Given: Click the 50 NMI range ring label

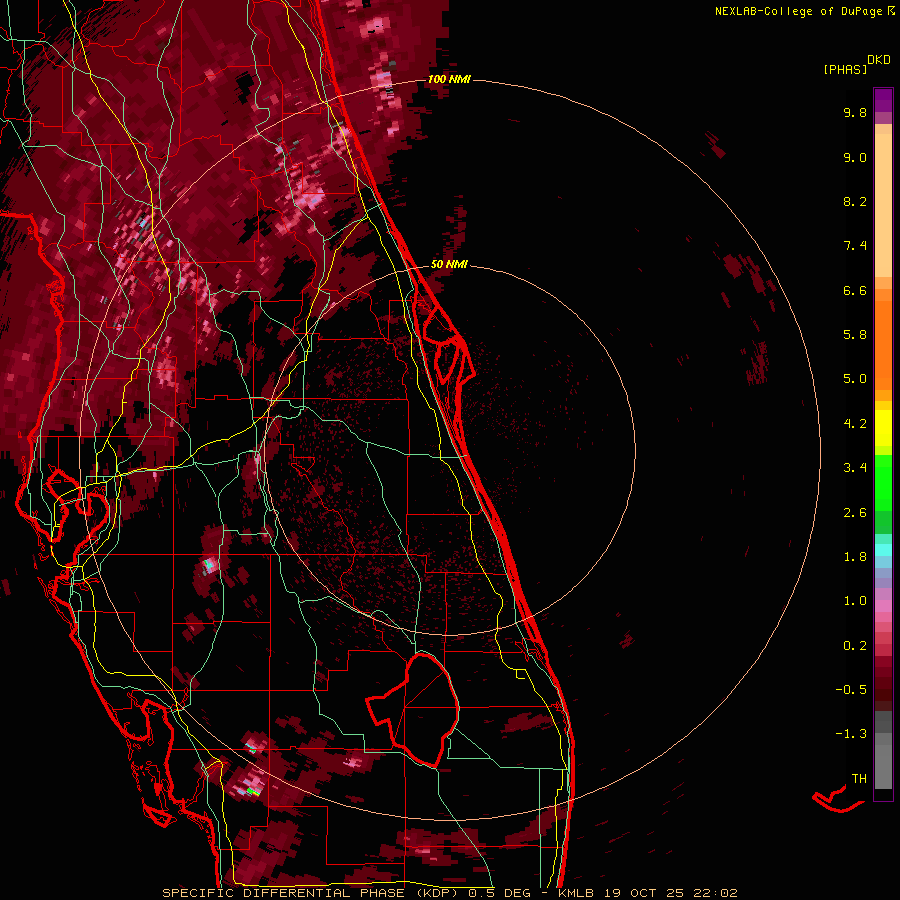Looking at the screenshot, I should [x=449, y=265].
